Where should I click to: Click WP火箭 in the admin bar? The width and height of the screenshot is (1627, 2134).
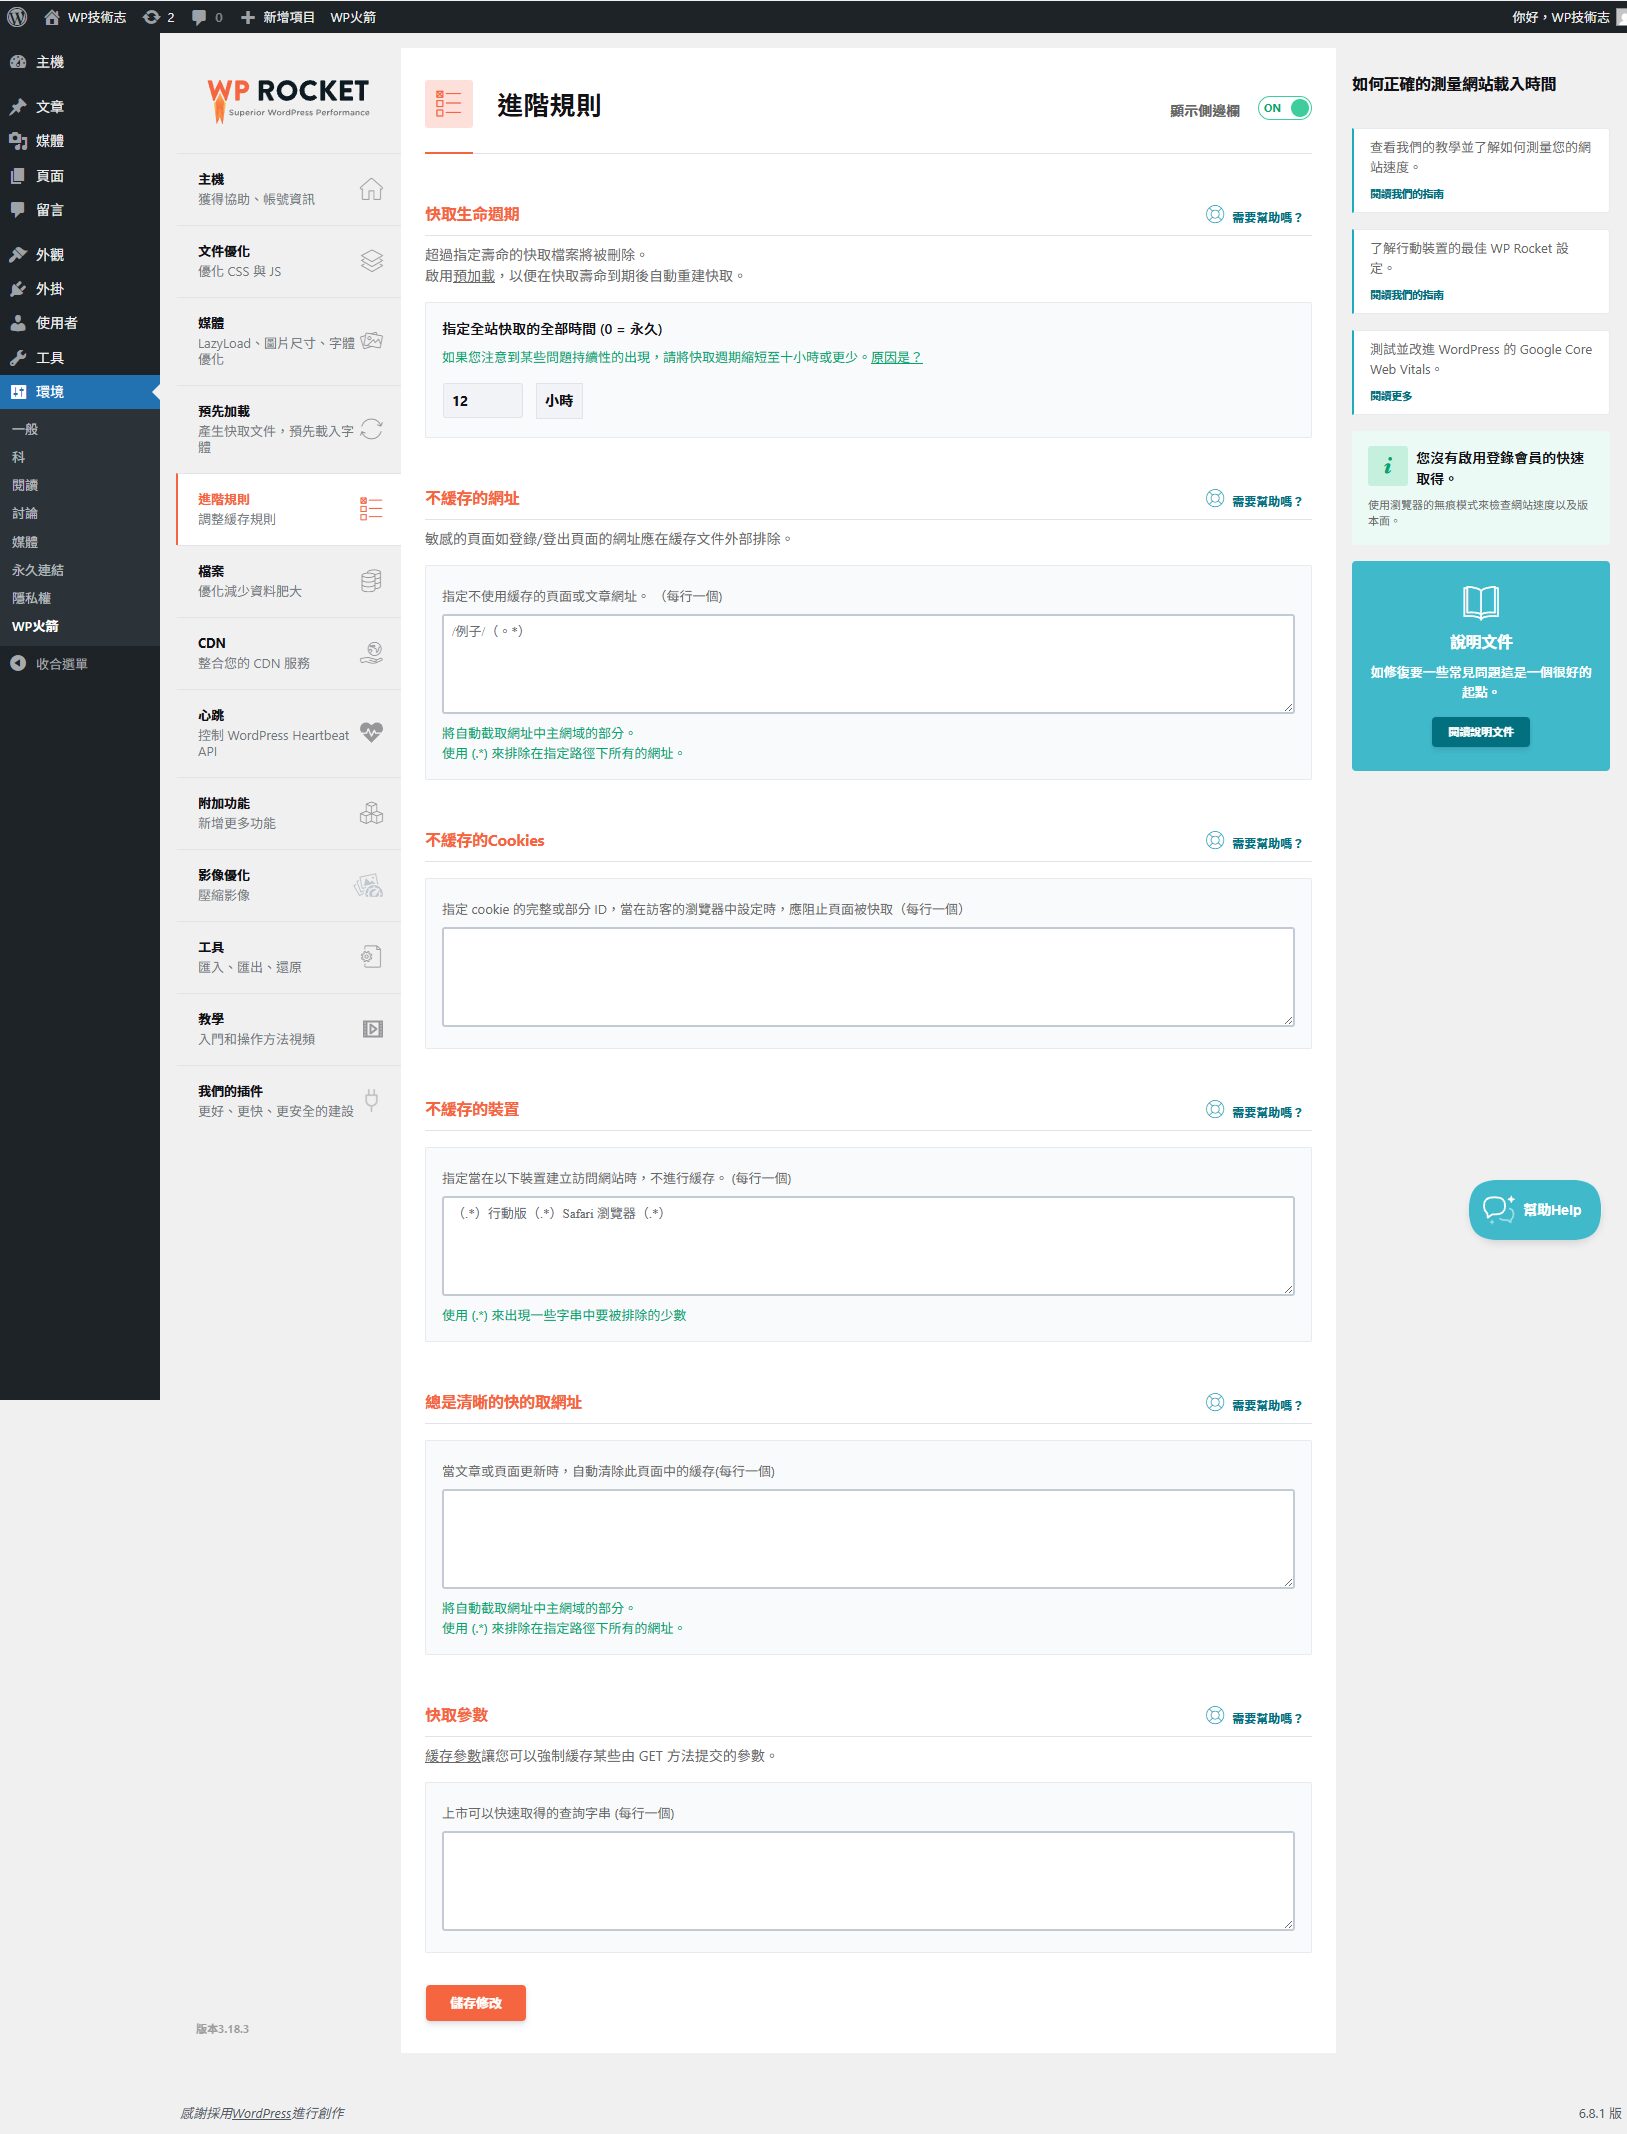tap(353, 17)
